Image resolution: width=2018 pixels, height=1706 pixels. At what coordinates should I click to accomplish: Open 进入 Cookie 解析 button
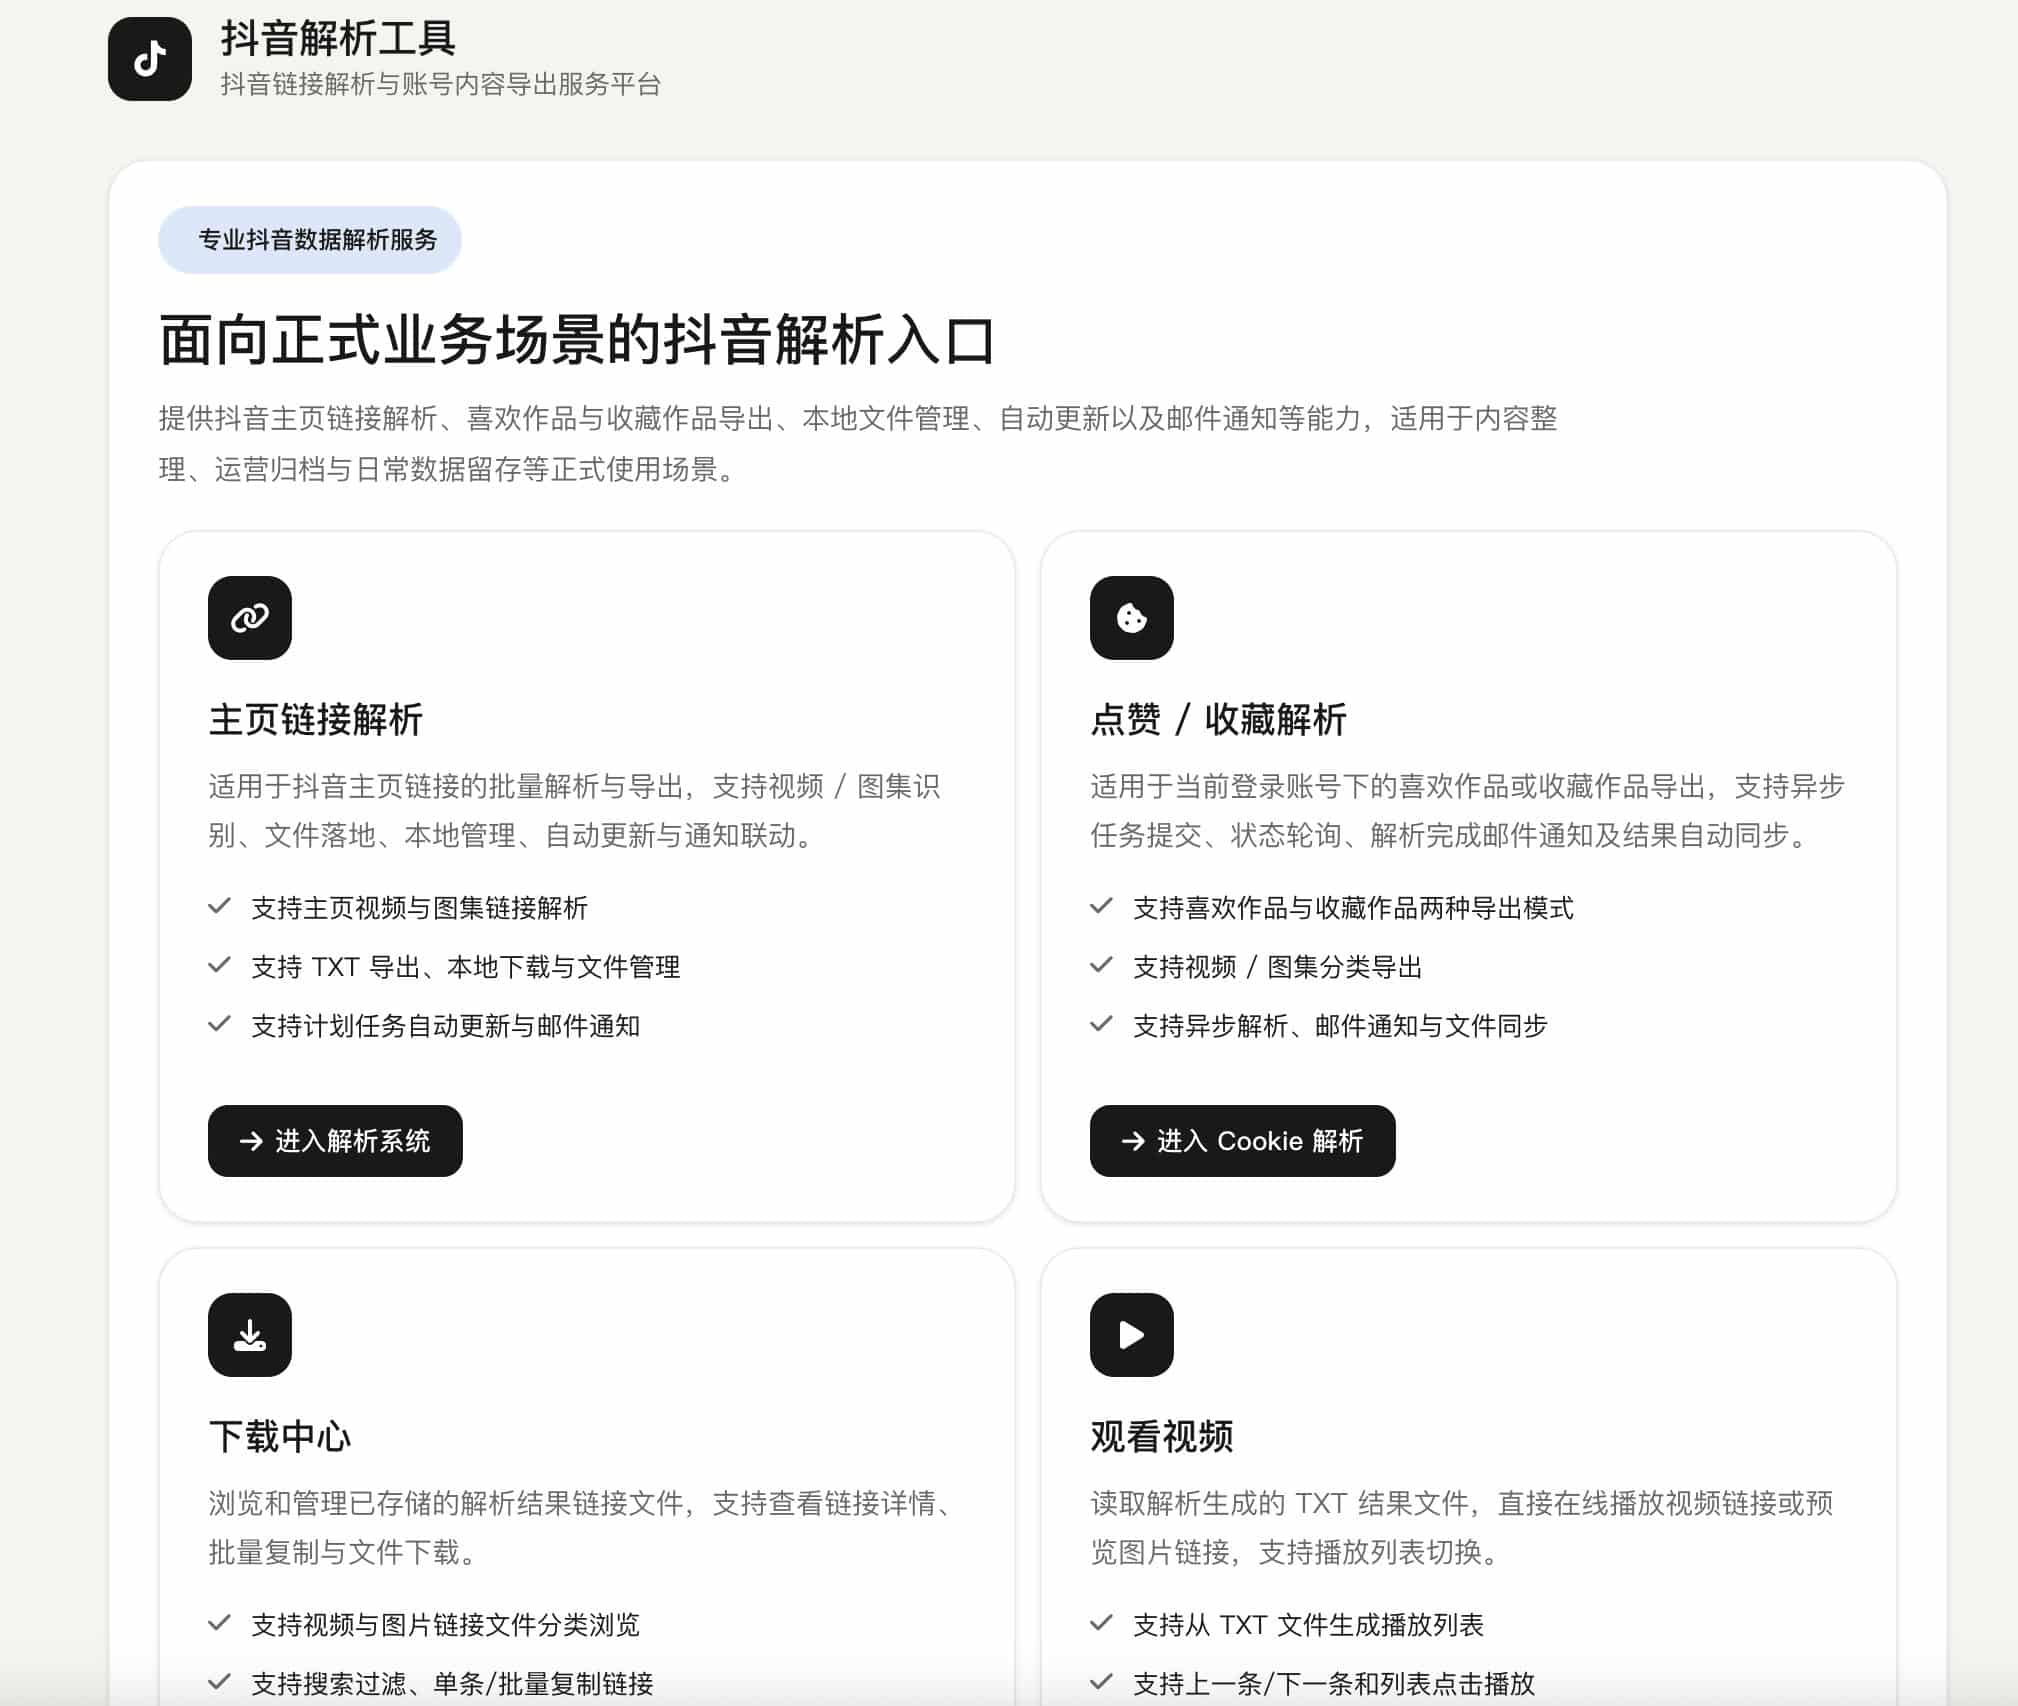click(1242, 1141)
